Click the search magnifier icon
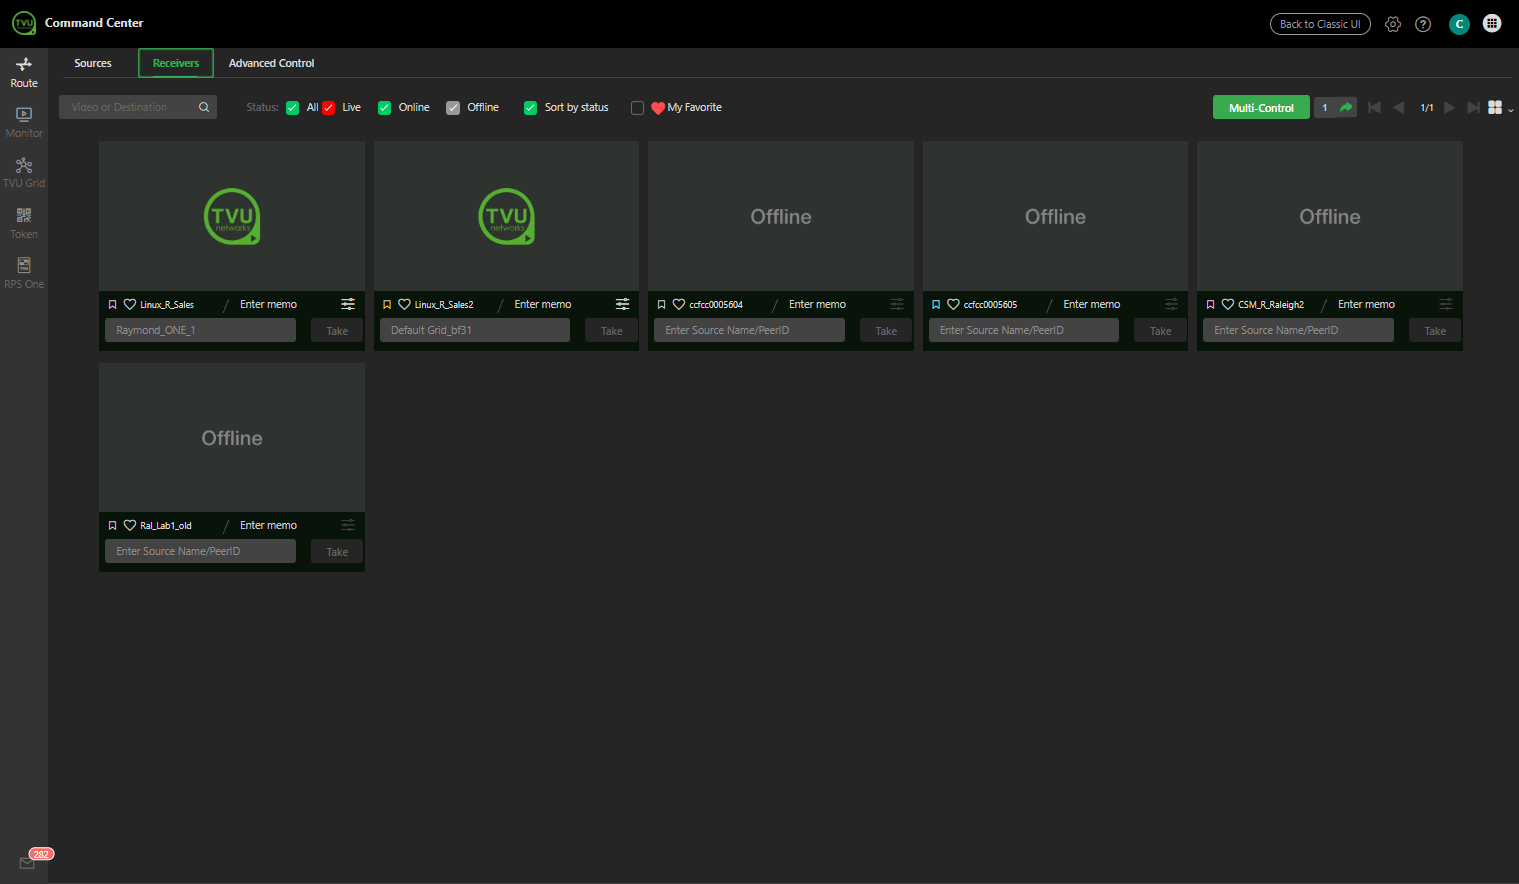The width and height of the screenshot is (1519, 884). [x=204, y=107]
